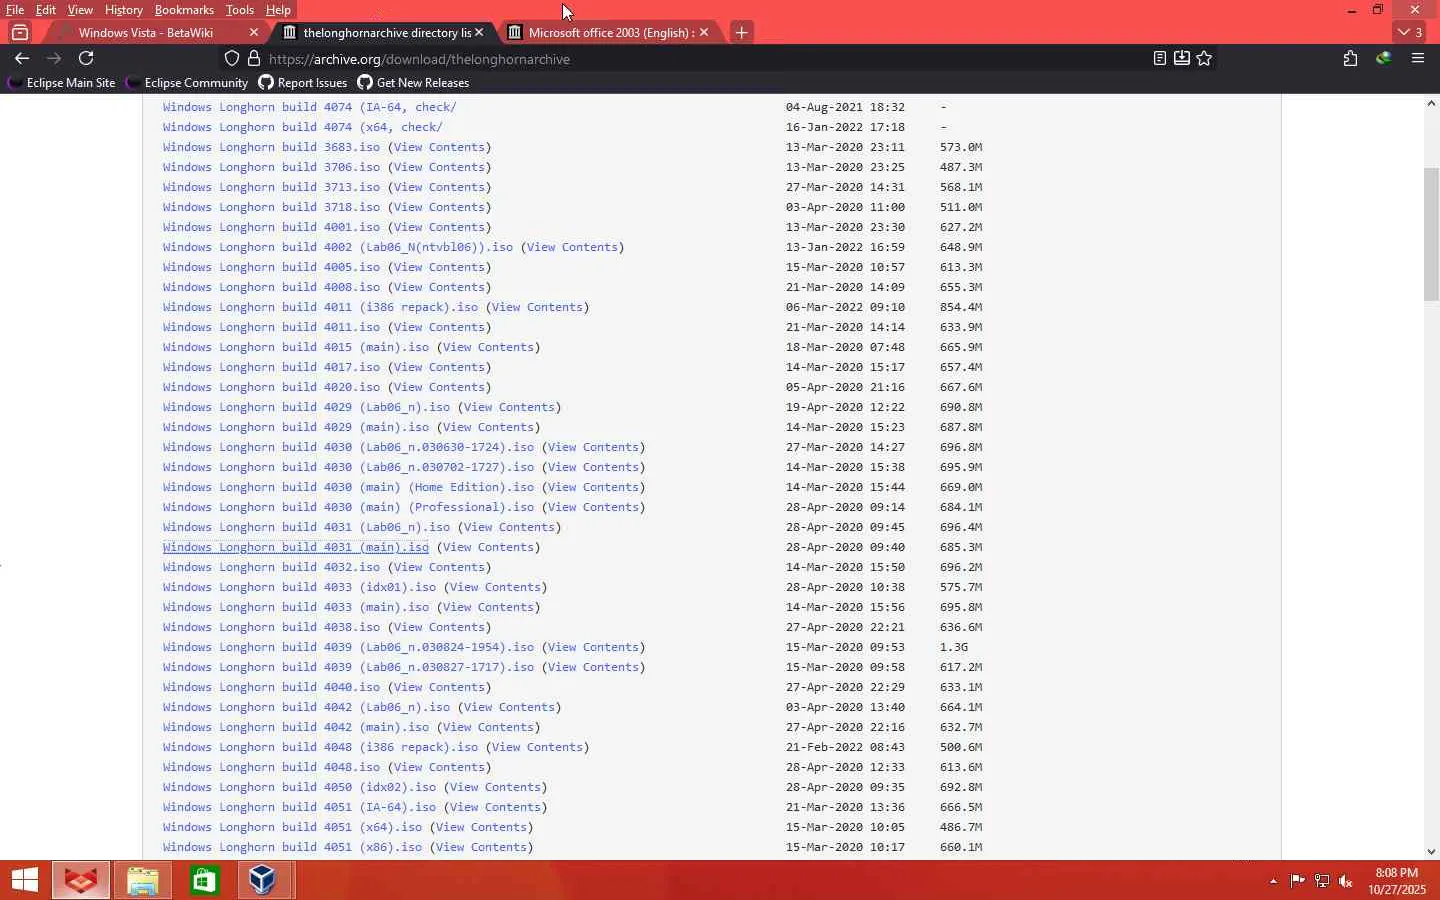1440x900 pixels.
Task: Open the Get New Releases bookmark
Action: (x=413, y=83)
